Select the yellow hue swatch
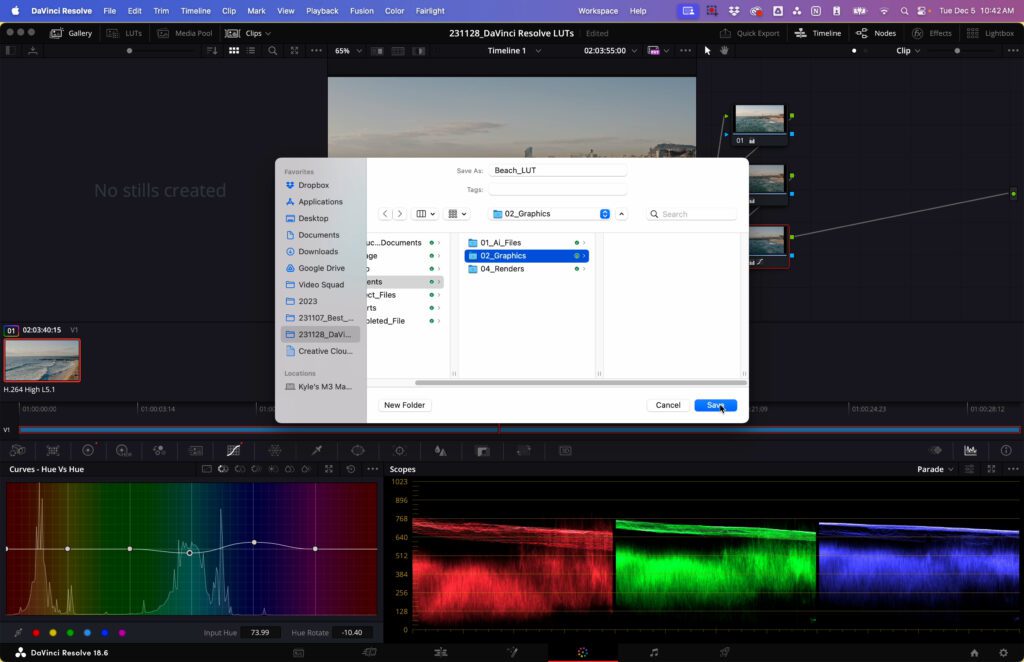Viewport: 1024px width, 662px height. click(53, 633)
